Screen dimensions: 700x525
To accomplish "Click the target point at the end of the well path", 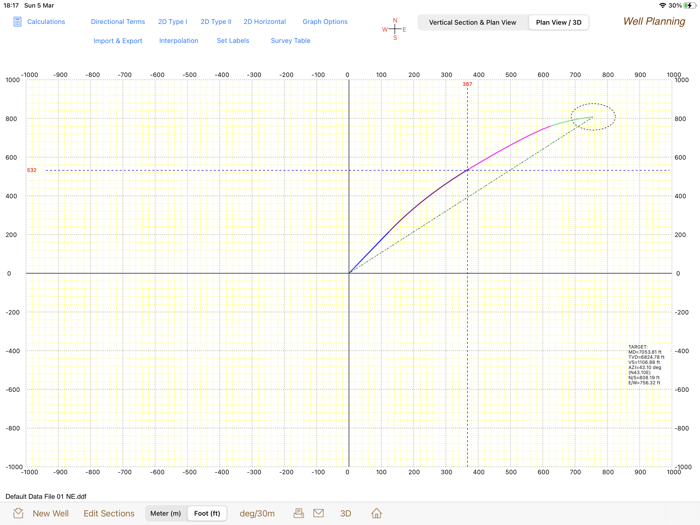I will (x=592, y=117).
